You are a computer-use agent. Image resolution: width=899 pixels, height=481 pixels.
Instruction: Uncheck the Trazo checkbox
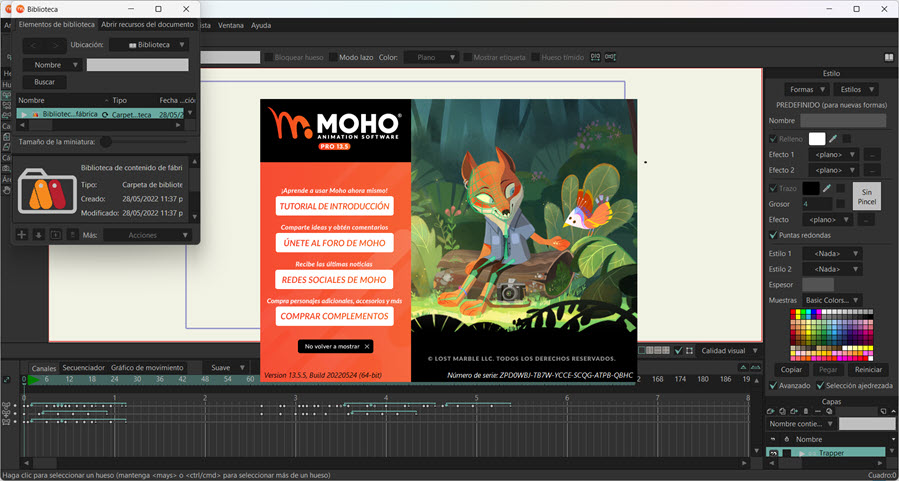(x=773, y=188)
